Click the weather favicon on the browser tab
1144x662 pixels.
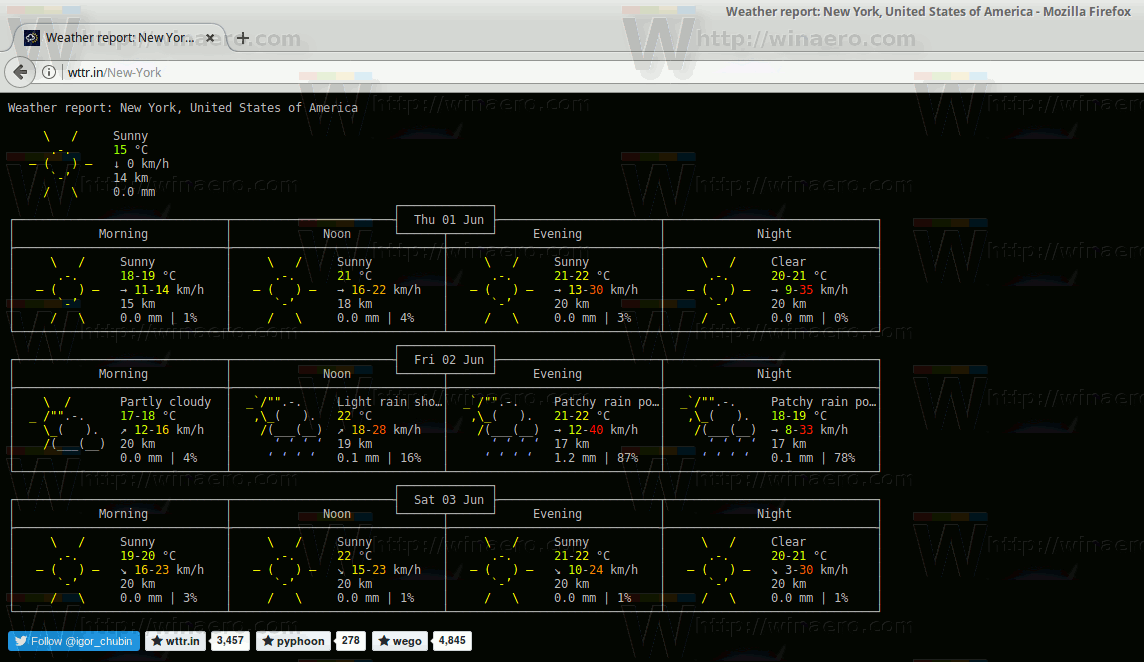[31, 36]
